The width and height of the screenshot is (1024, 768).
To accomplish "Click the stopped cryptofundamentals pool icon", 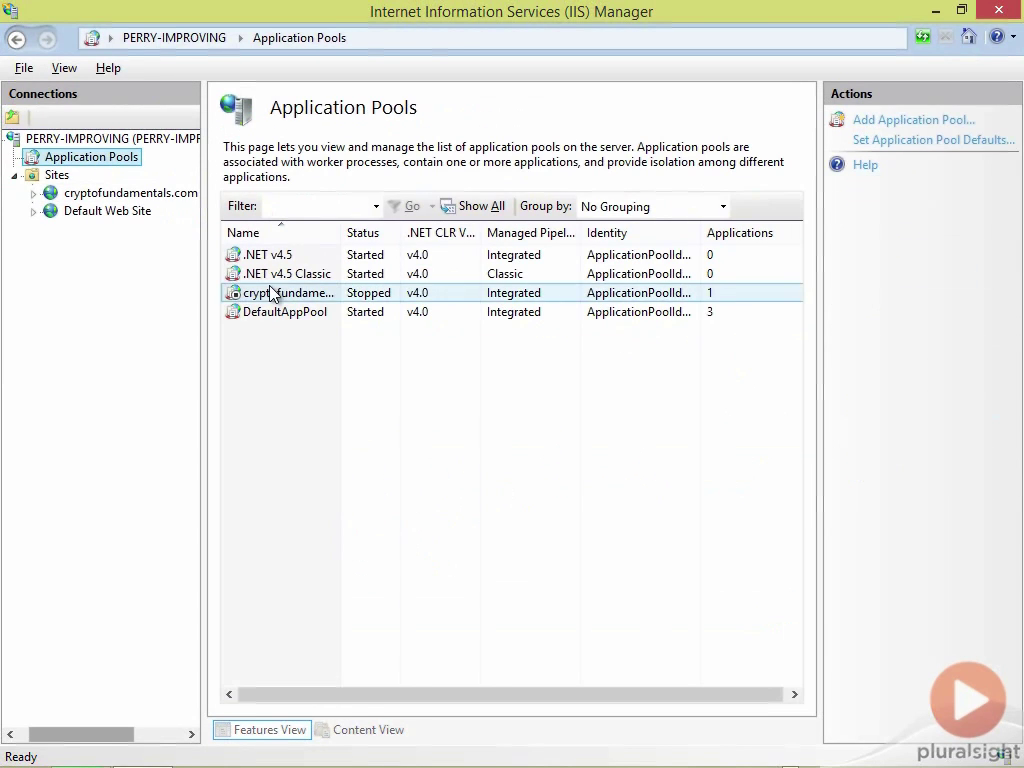I will [x=233, y=293].
